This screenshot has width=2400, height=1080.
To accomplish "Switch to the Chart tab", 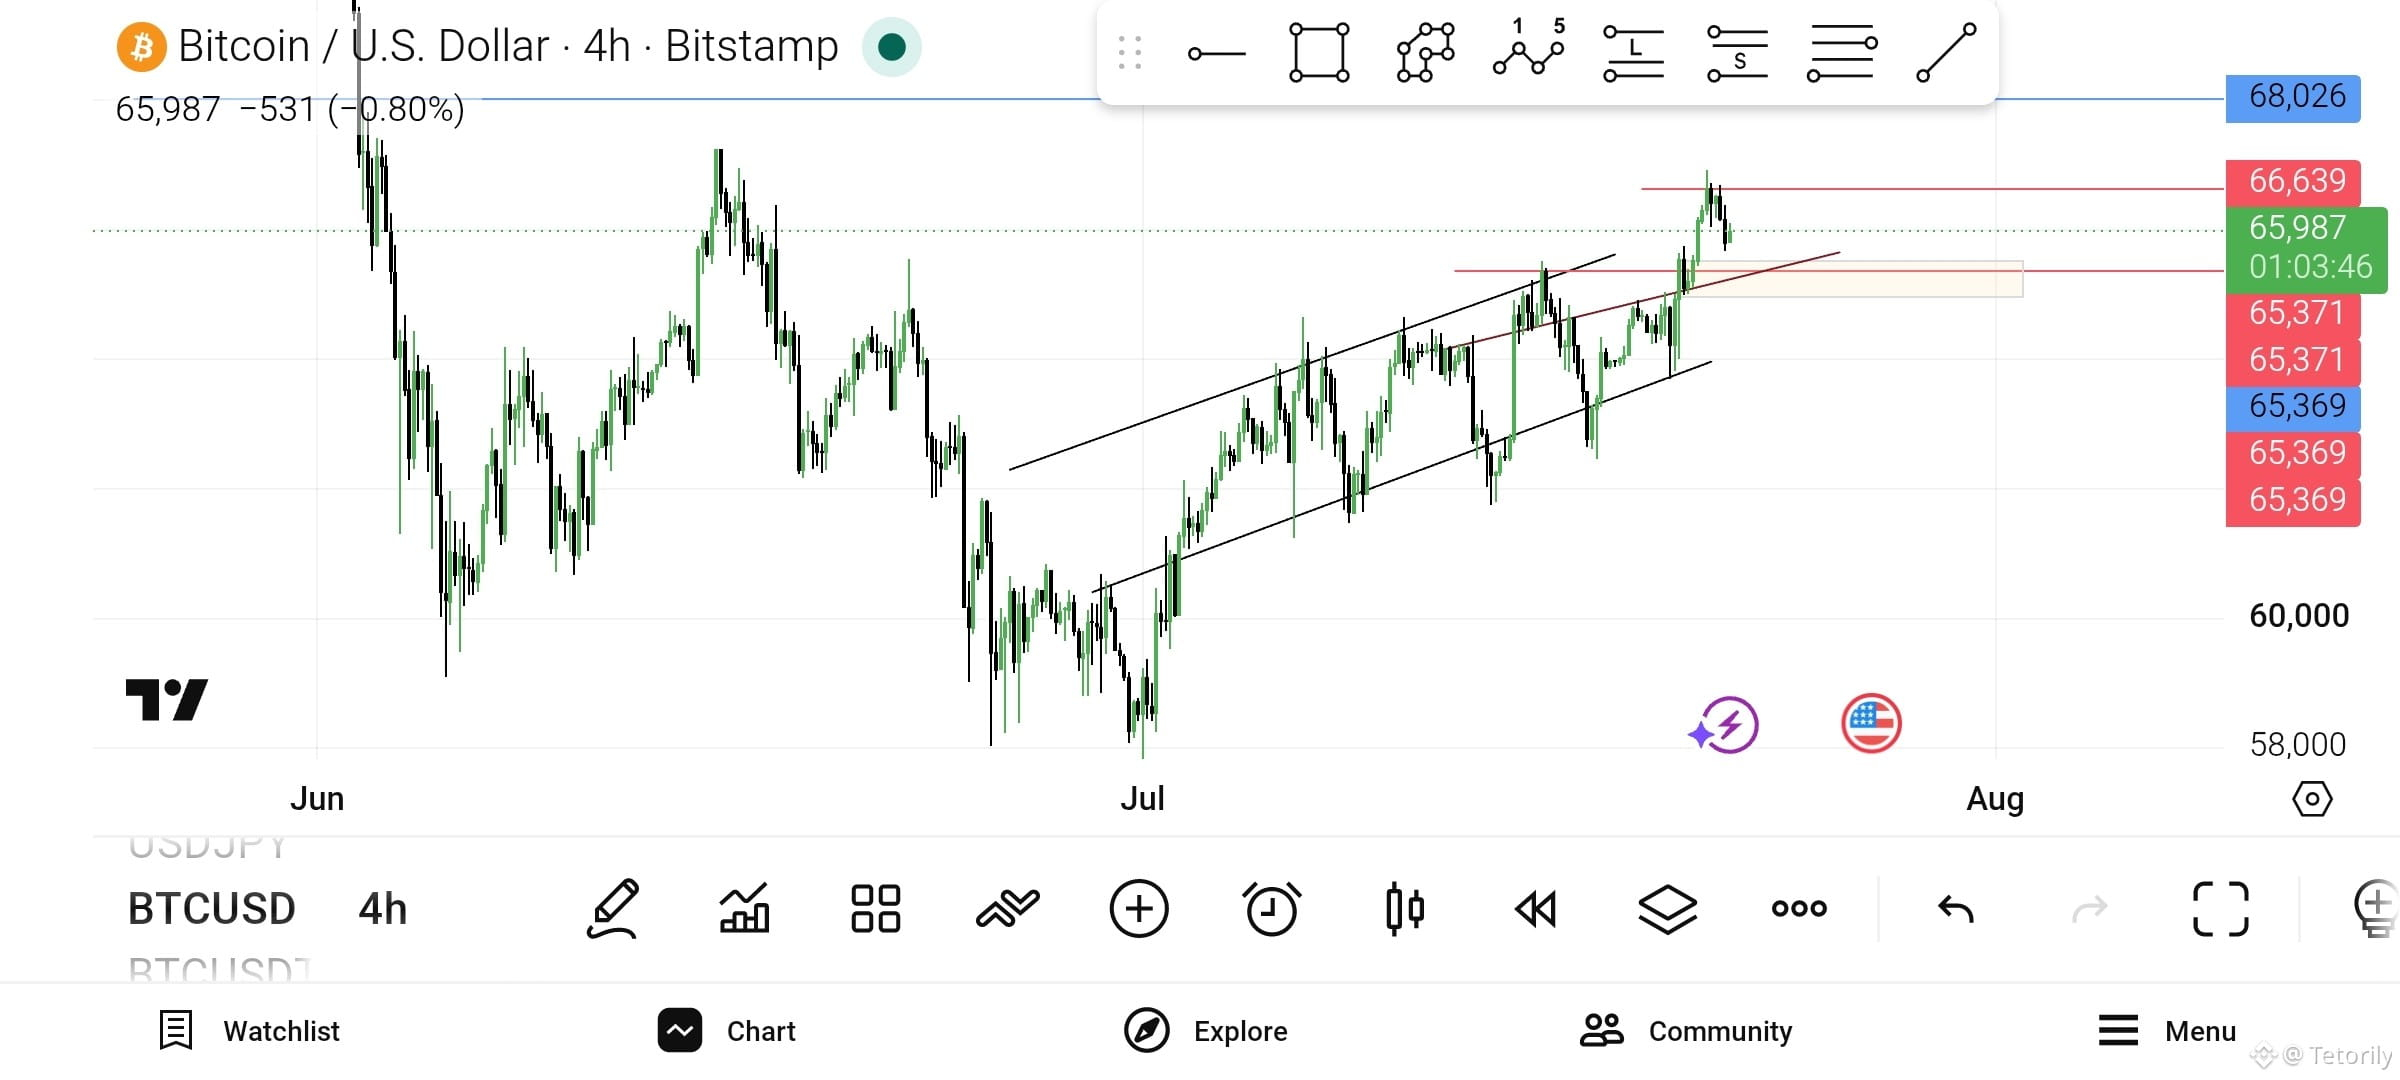I will tap(726, 1031).
